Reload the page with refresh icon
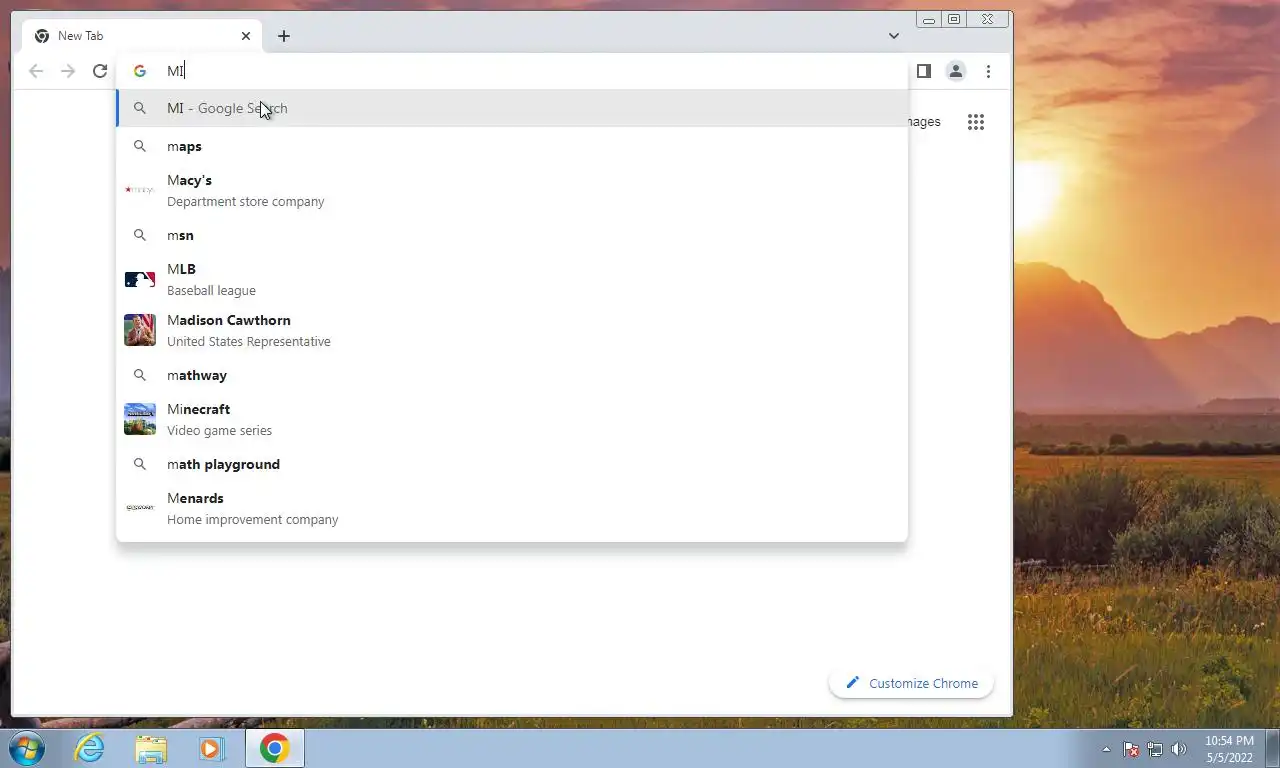 [100, 71]
